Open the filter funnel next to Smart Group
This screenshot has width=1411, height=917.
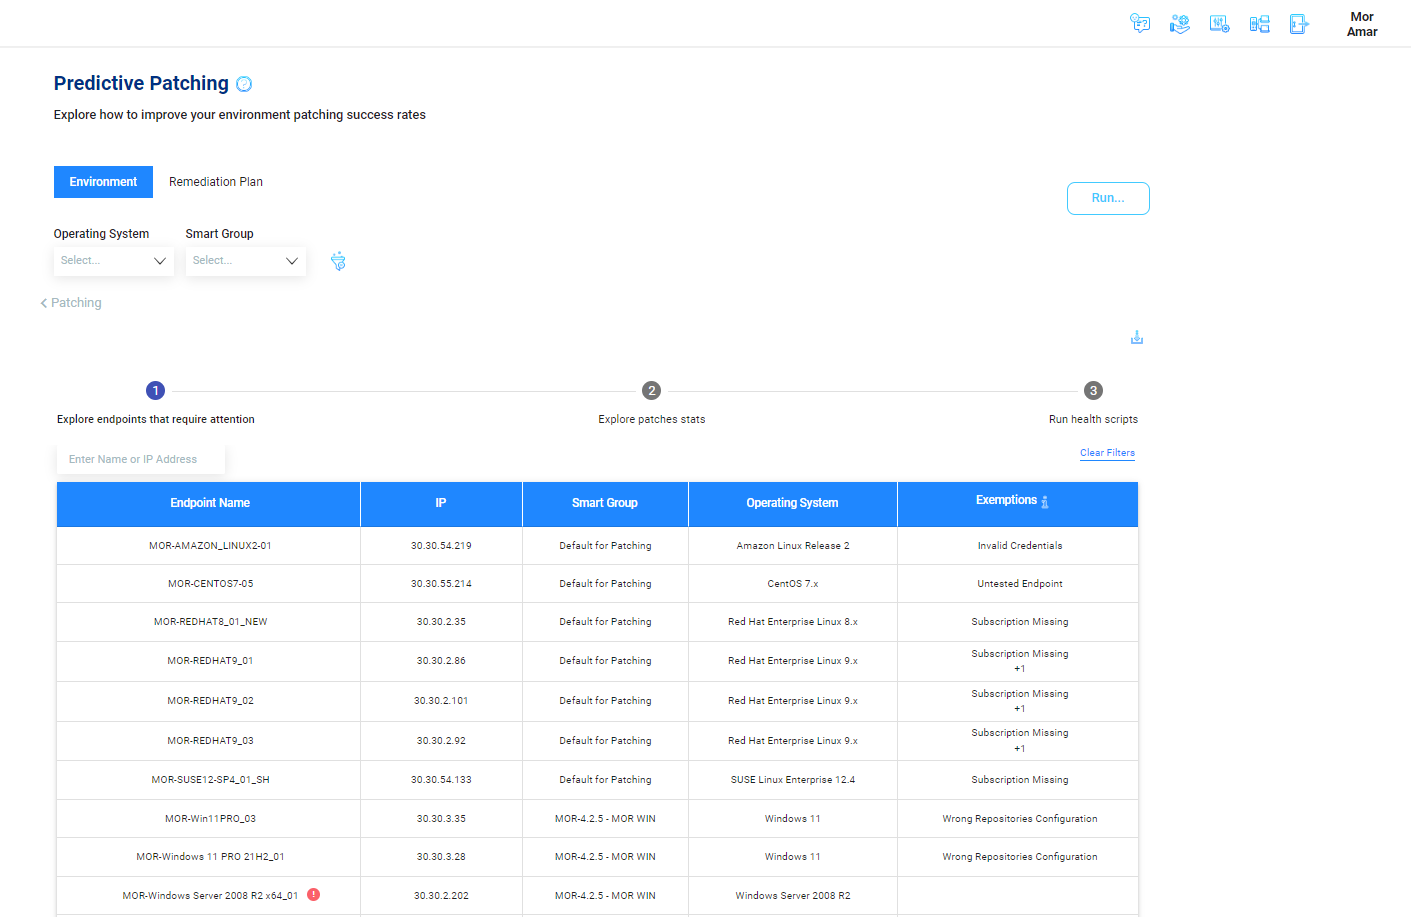(338, 261)
